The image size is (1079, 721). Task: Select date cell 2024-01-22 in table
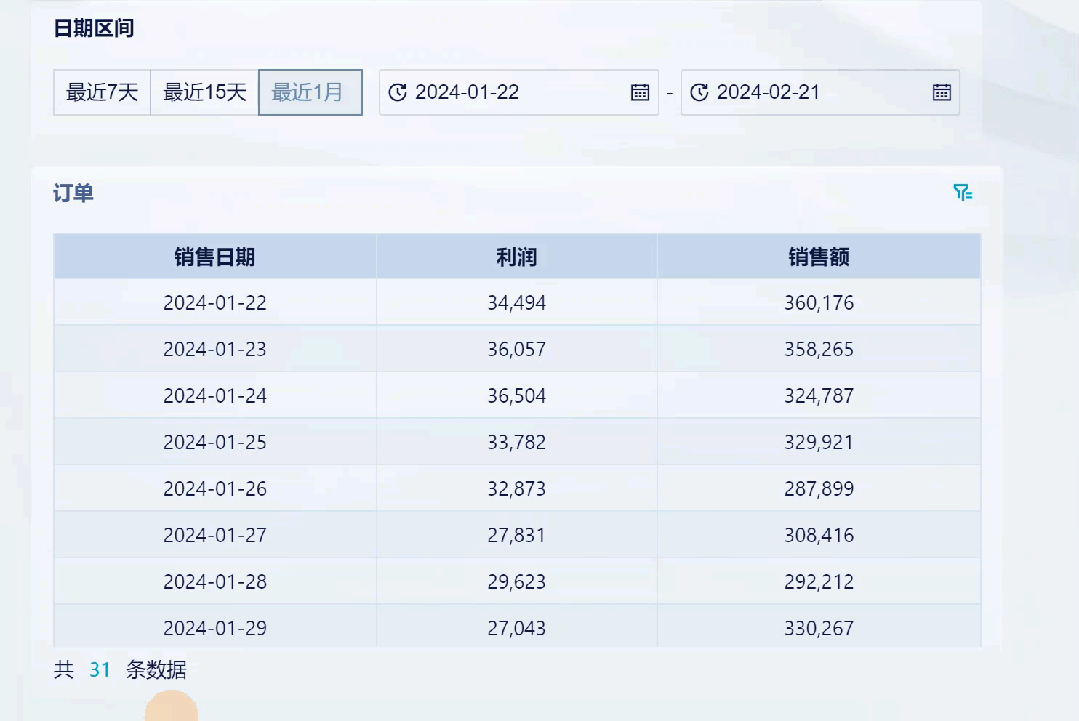(215, 303)
